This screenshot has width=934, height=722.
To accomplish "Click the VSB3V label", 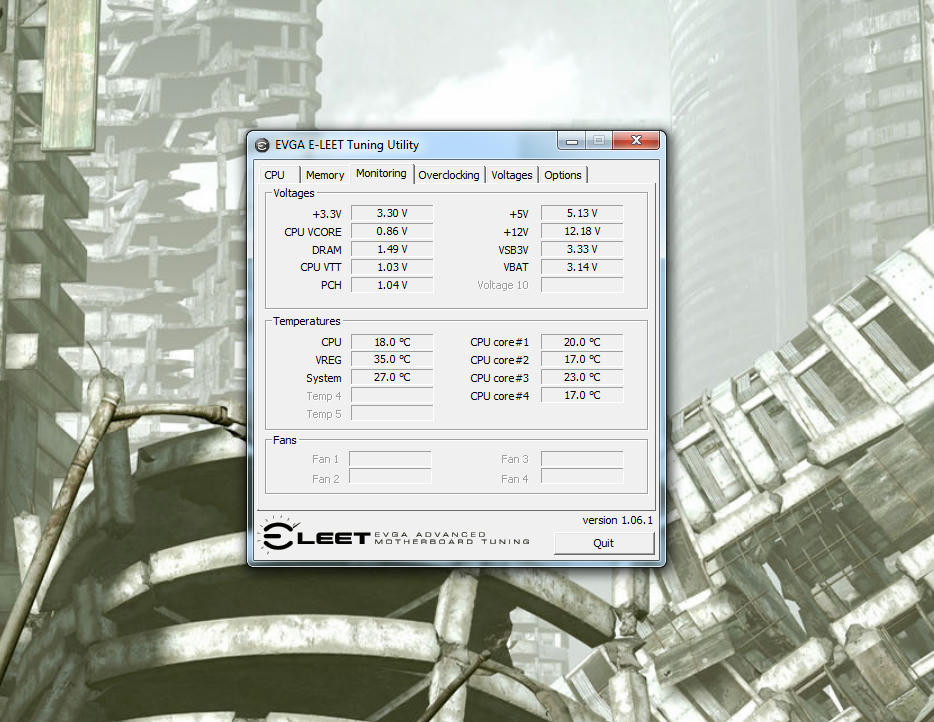I will pyautogui.click(x=513, y=250).
